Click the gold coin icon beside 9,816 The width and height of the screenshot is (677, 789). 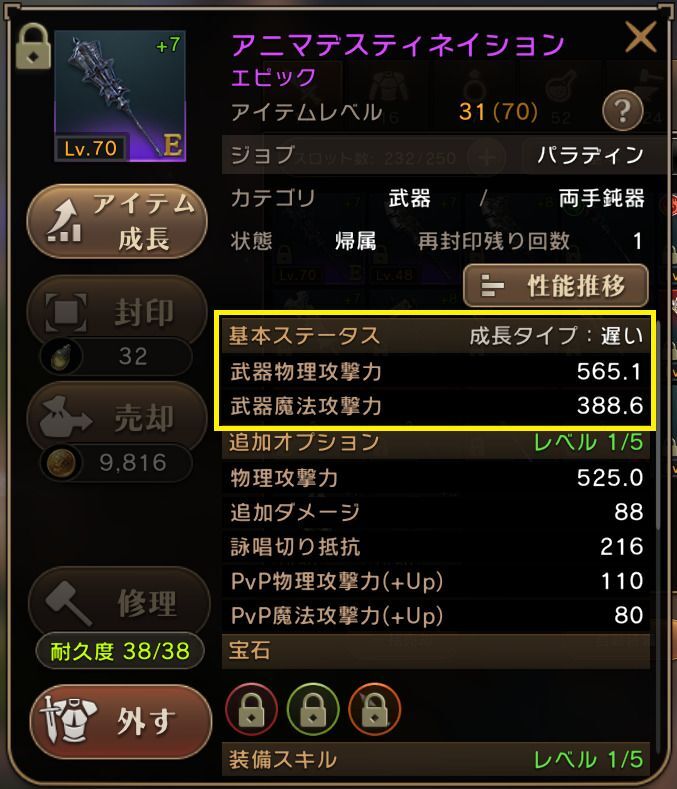[x=61, y=462]
